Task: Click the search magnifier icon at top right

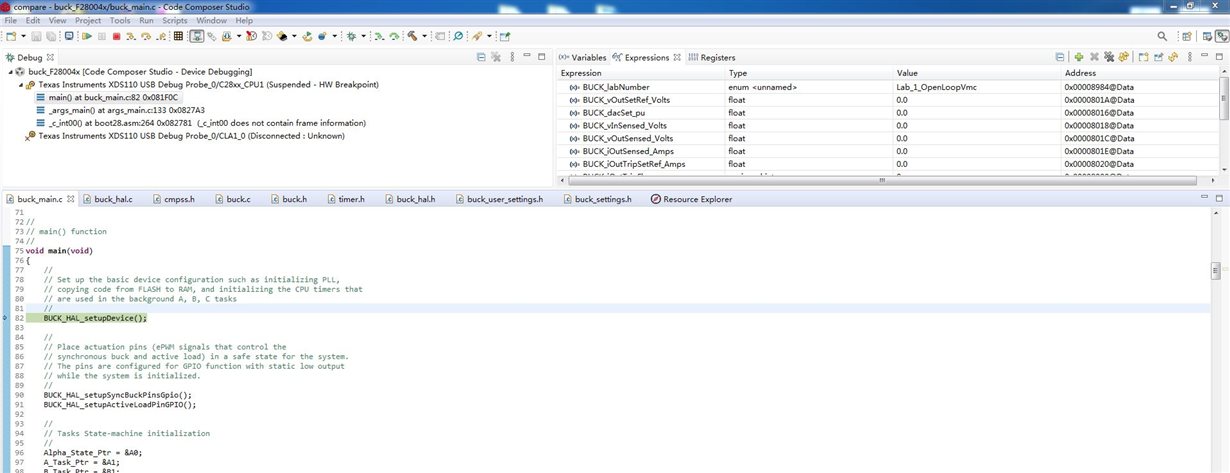Action: (x=1162, y=36)
